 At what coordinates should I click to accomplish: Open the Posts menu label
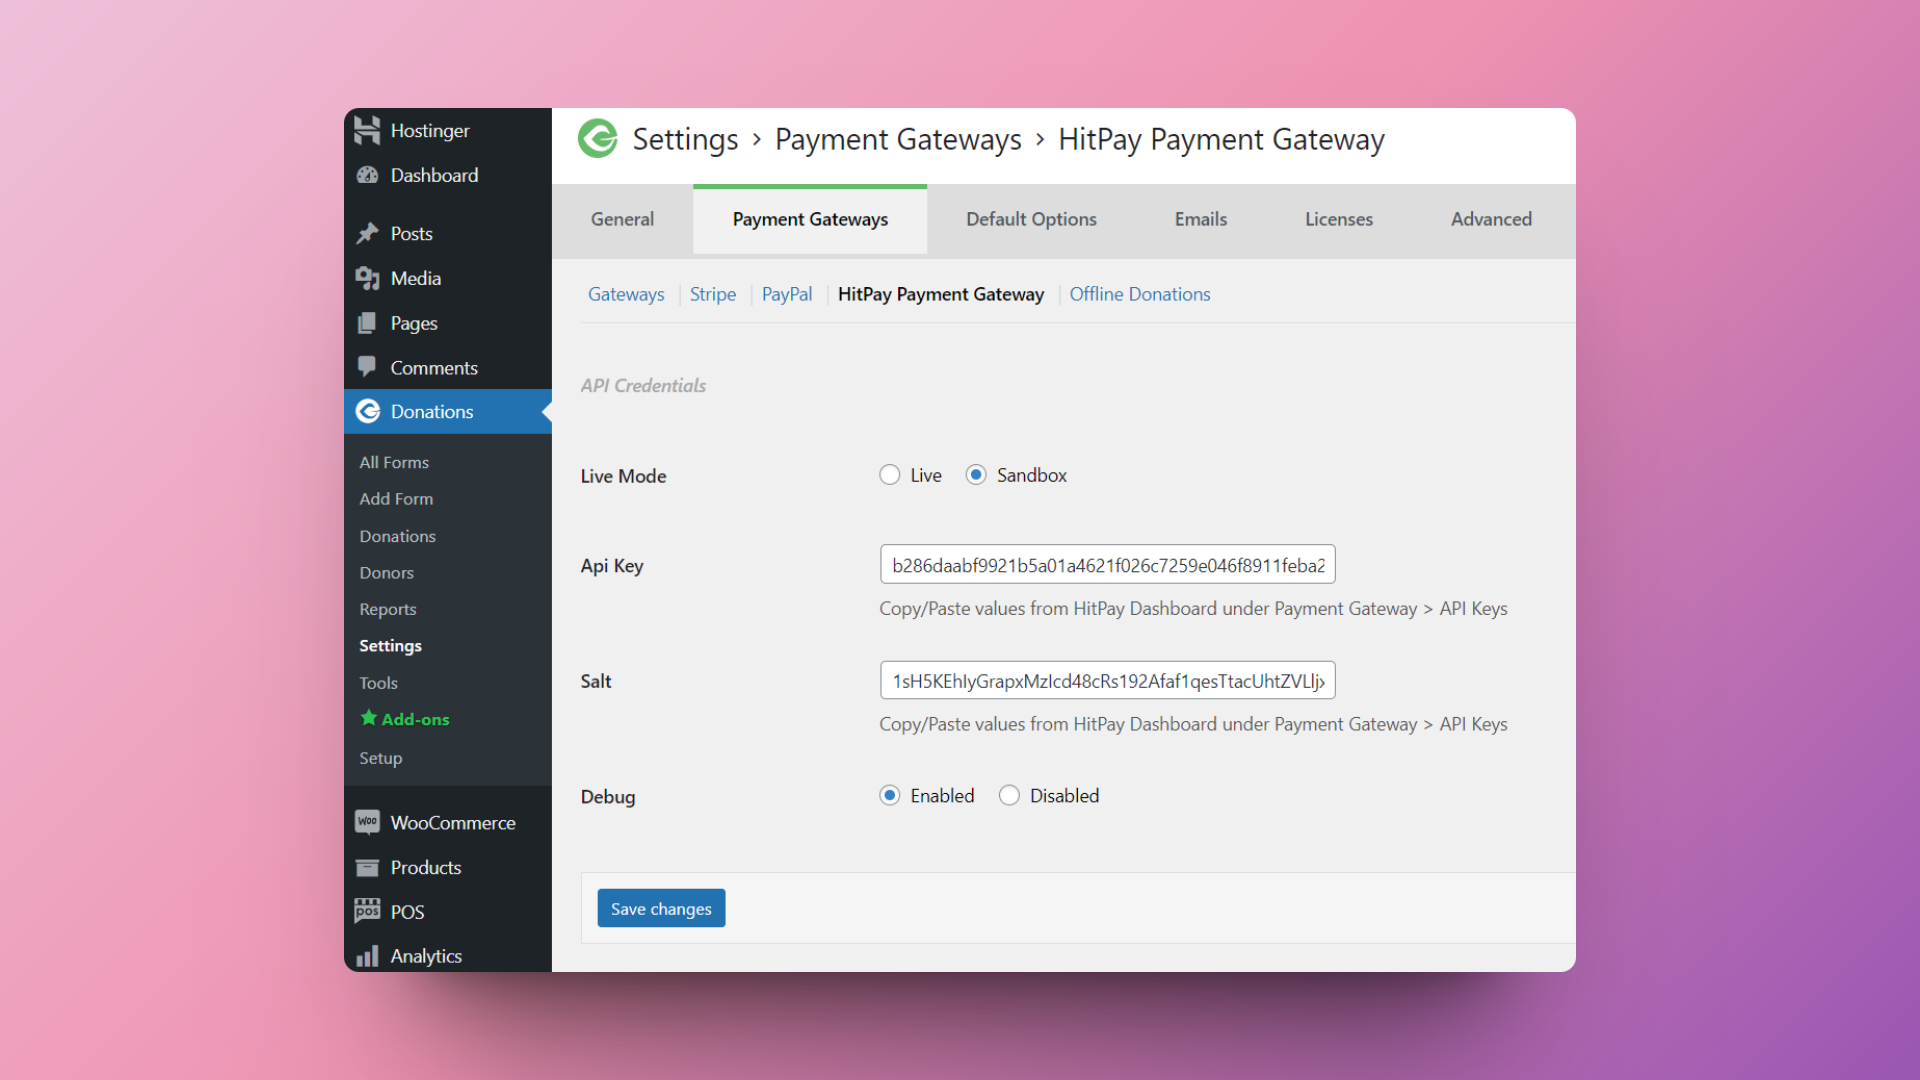coord(411,233)
